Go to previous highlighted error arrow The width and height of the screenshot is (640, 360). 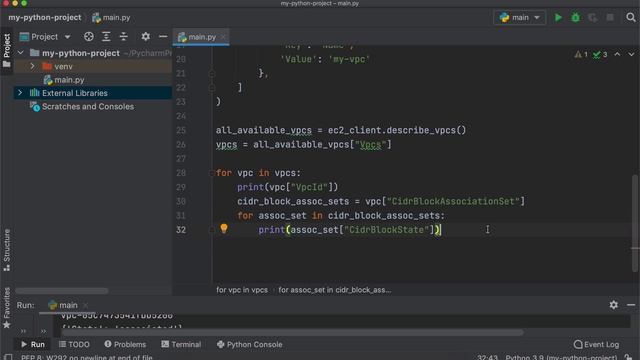click(x=618, y=54)
